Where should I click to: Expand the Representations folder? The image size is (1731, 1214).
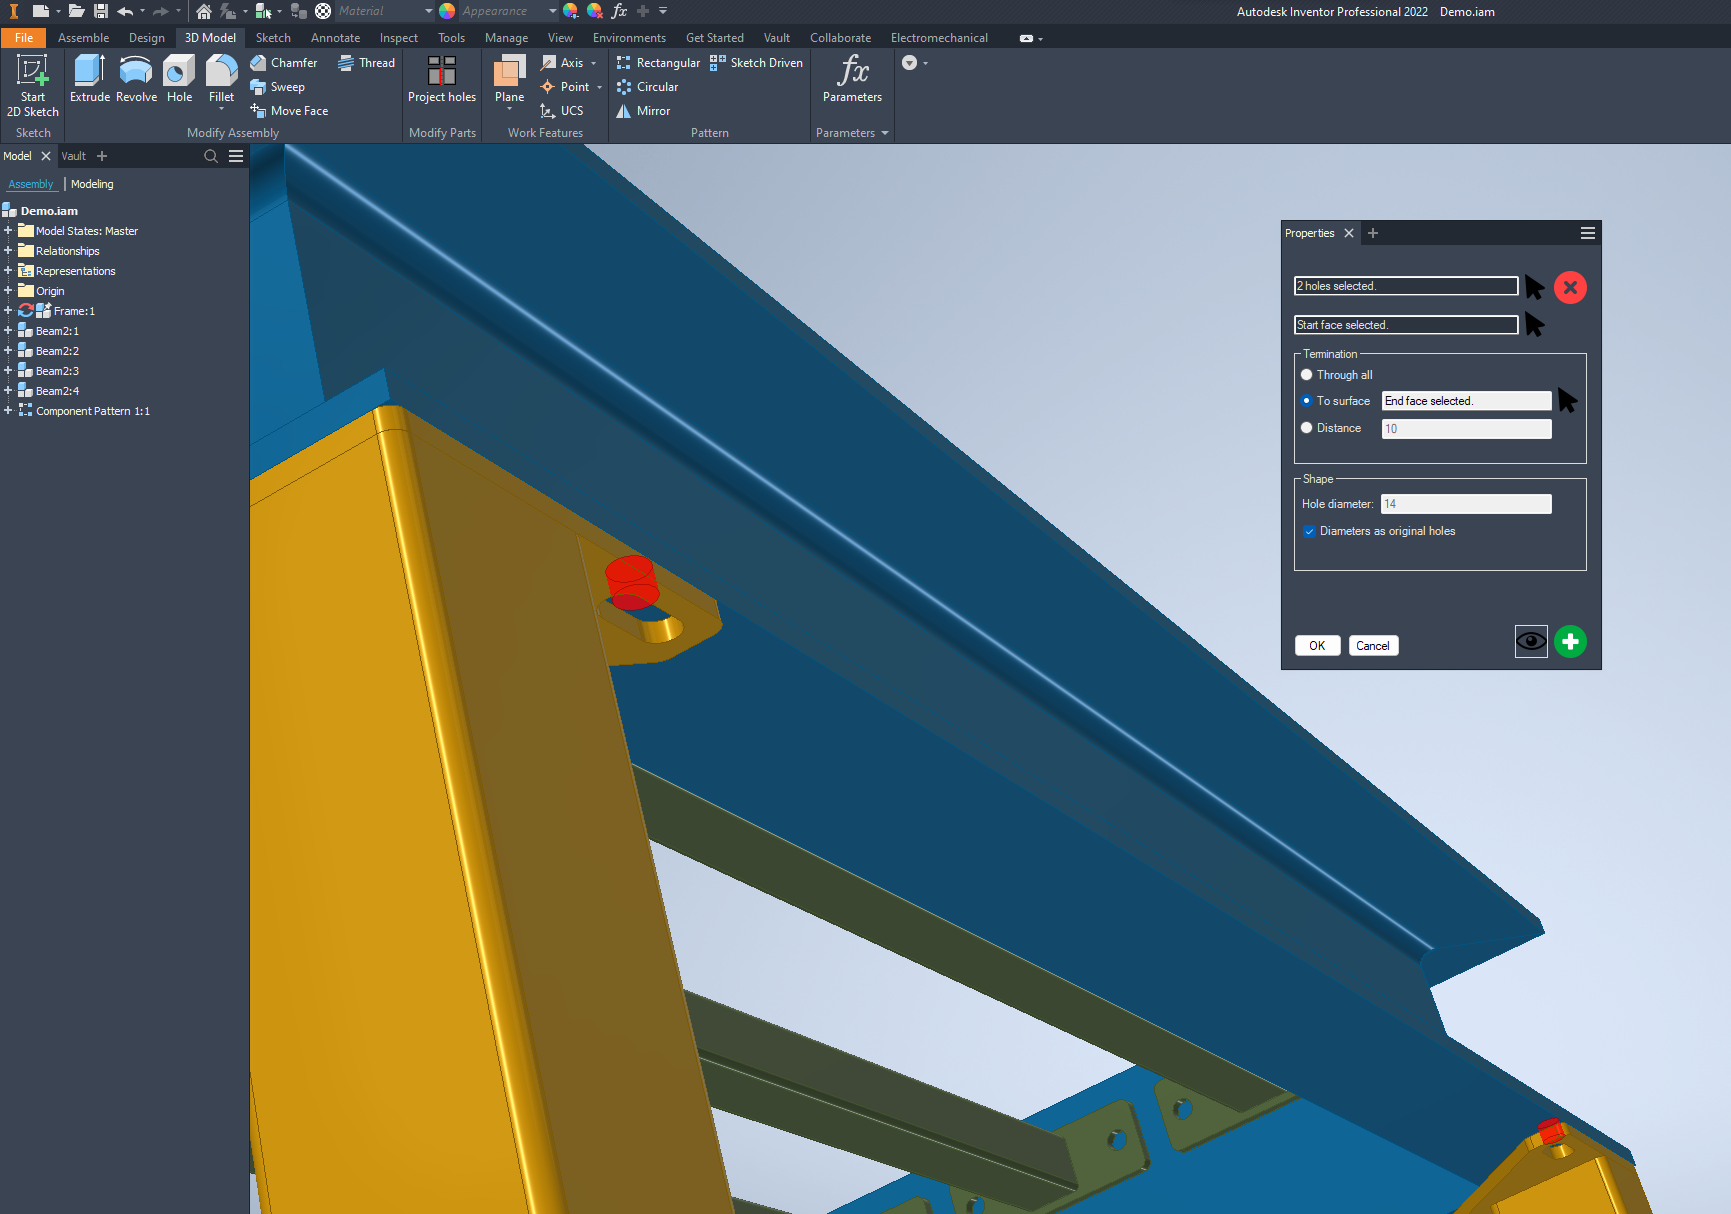point(8,271)
